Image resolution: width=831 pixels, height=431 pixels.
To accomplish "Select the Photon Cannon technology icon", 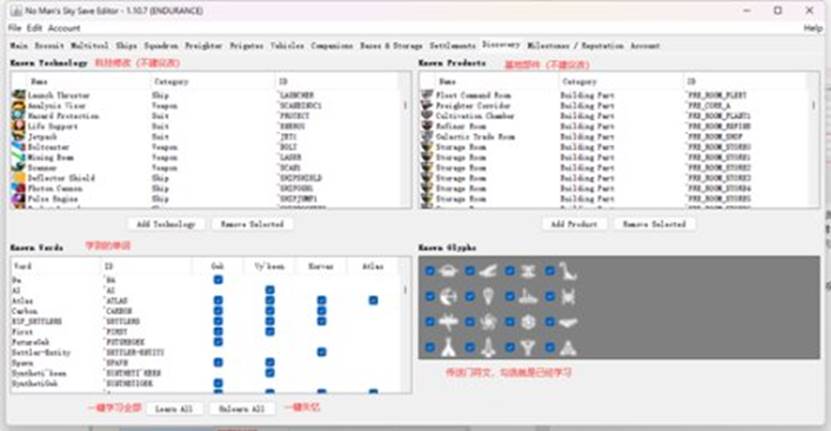I will [19, 188].
